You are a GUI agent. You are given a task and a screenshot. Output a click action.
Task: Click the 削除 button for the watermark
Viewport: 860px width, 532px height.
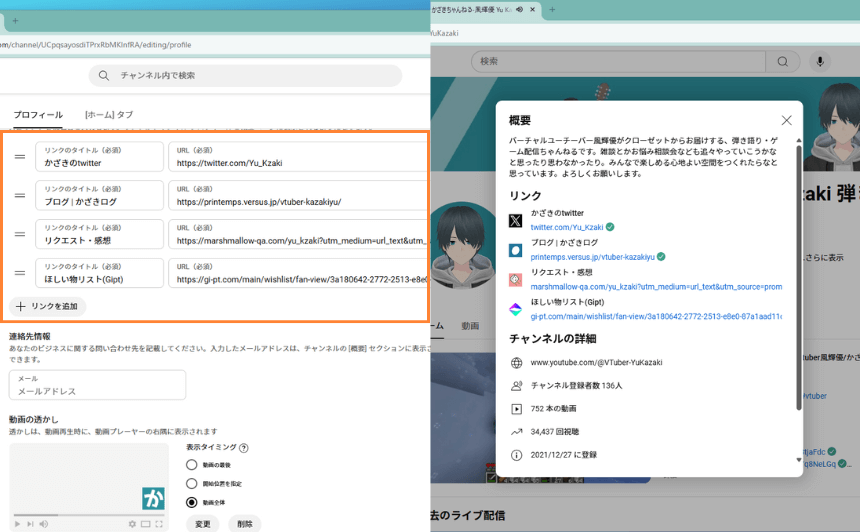coord(245,524)
